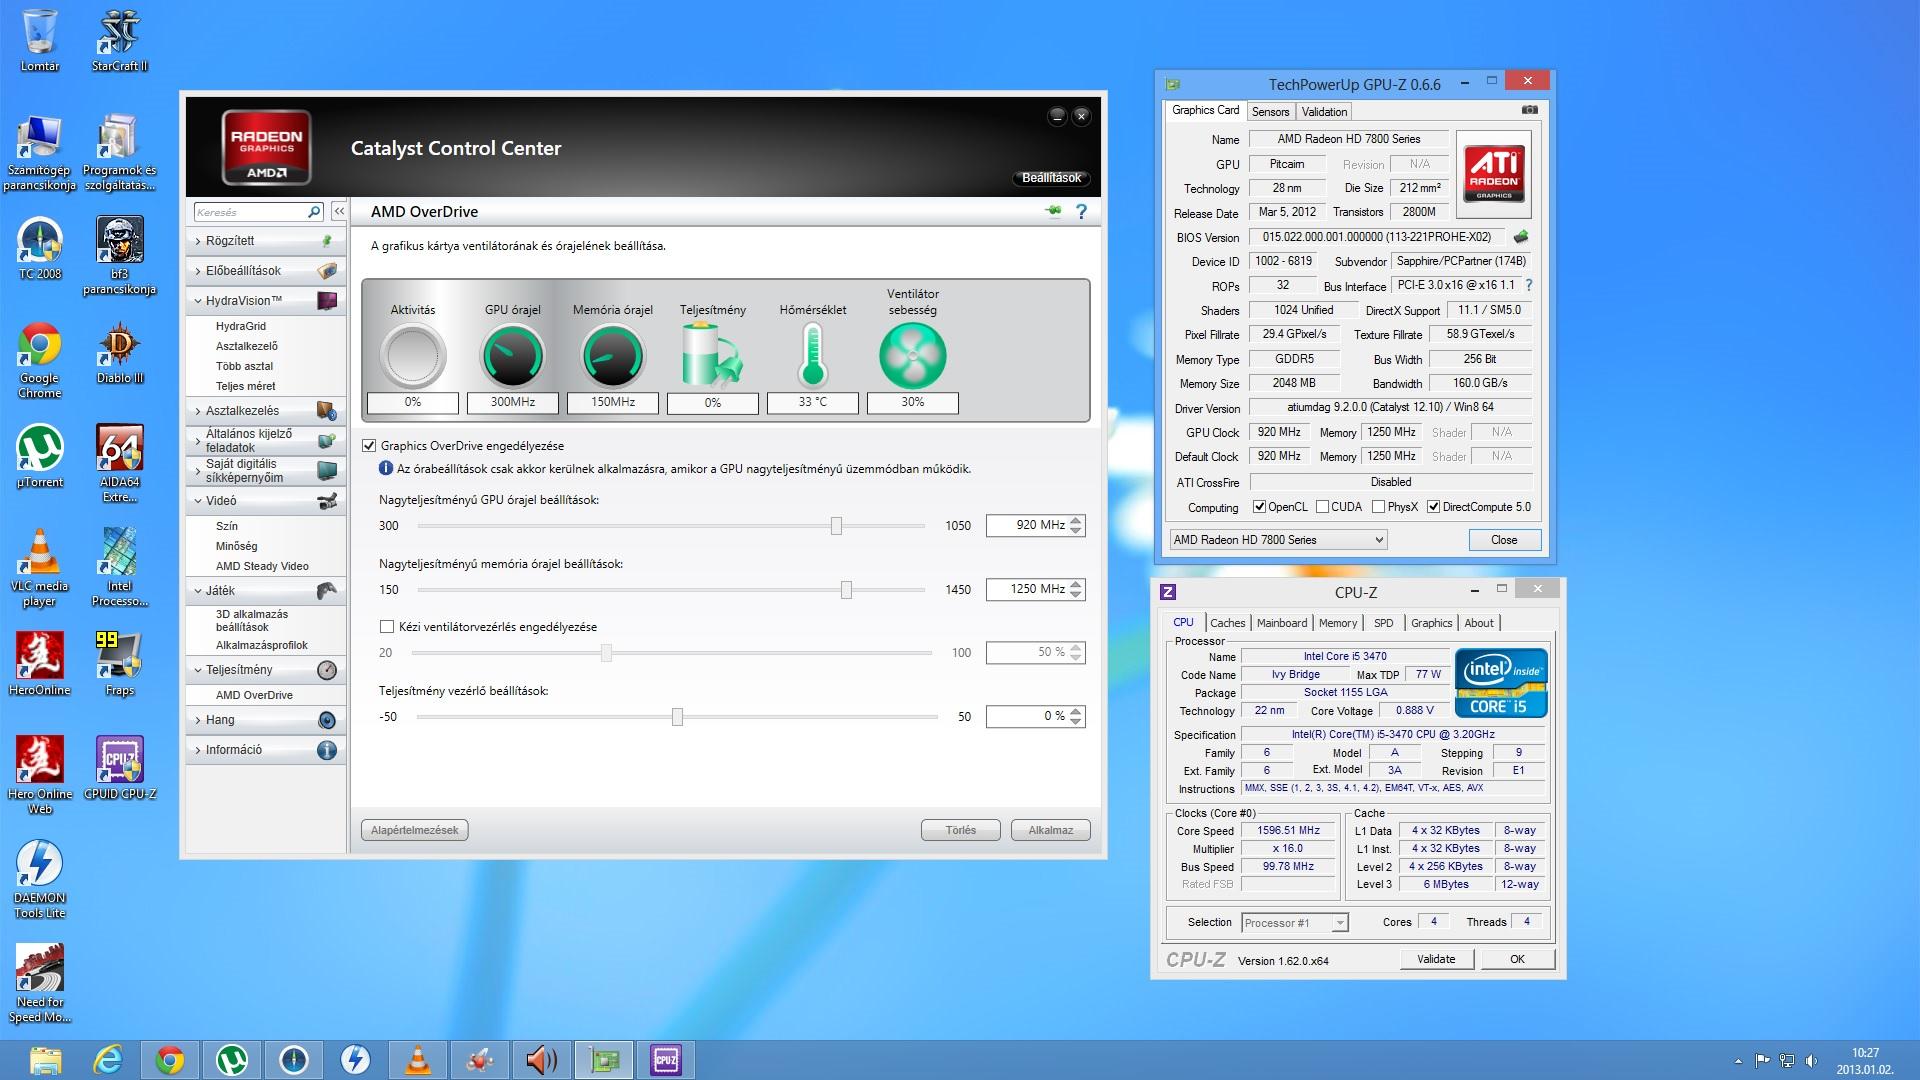Open File Explorer from the taskbar

tap(46, 1060)
